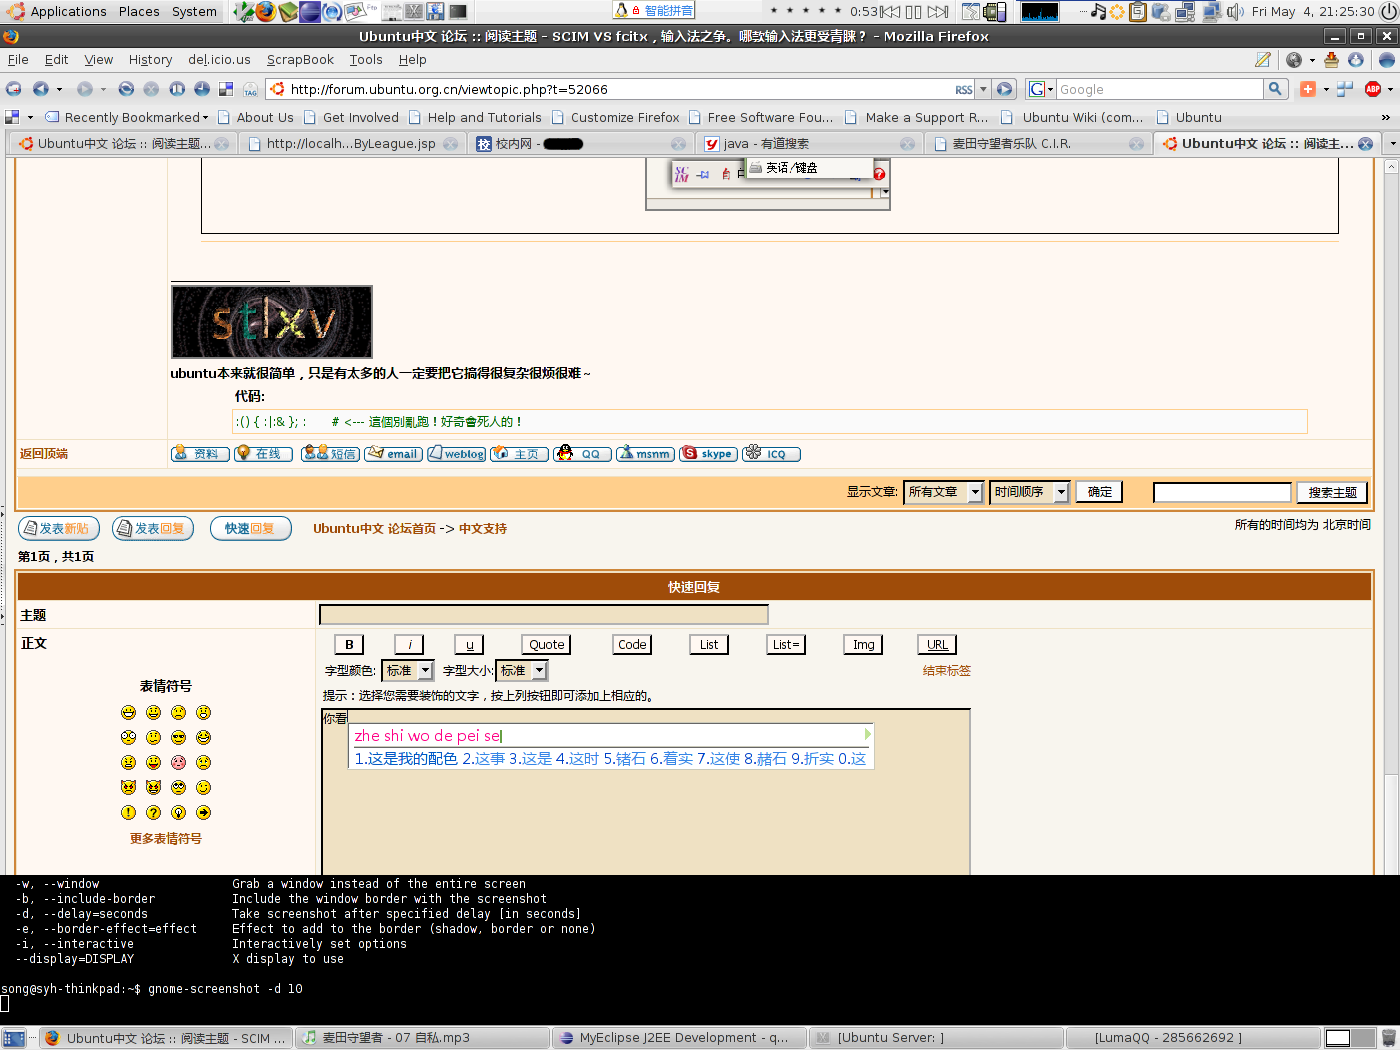The height and width of the screenshot is (1050, 1400).
Task: Click the 确定 confirm button
Action: click(x=1100, y=492)
